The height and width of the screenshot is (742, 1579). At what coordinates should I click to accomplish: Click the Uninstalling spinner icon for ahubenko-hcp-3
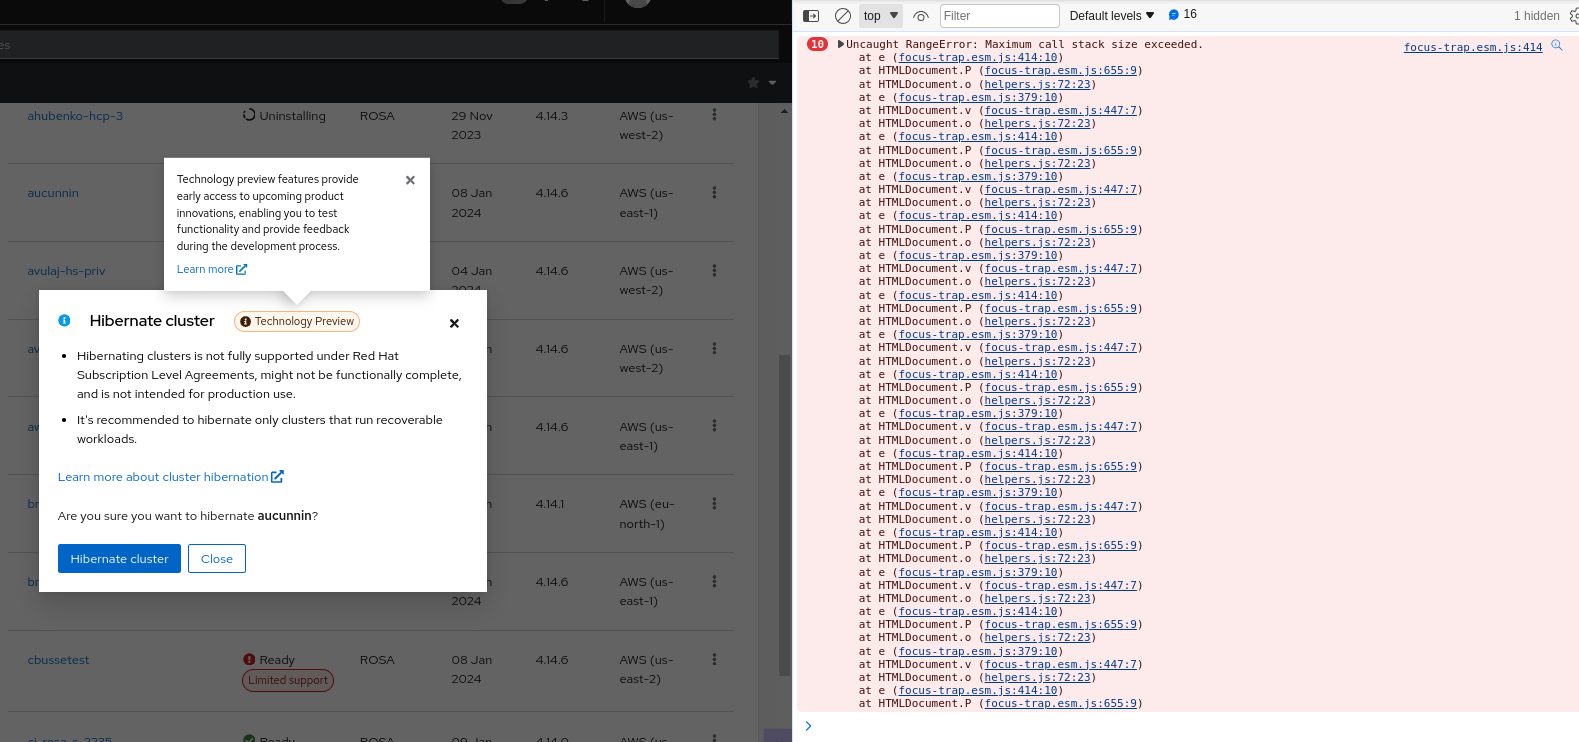pyautogui.click(x=249, y=115)
